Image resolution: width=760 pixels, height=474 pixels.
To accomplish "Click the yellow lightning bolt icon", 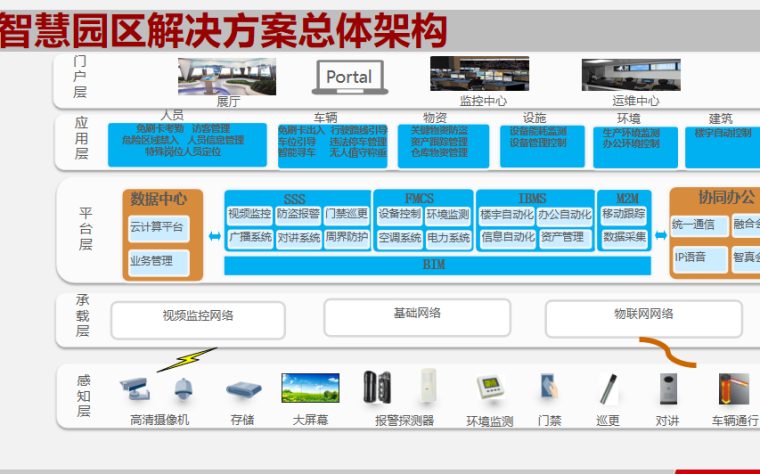I will click(188, 358).
